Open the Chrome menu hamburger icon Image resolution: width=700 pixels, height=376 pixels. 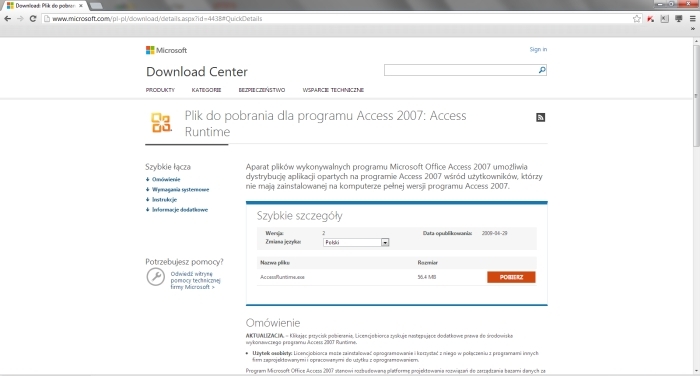click(693, 19)
